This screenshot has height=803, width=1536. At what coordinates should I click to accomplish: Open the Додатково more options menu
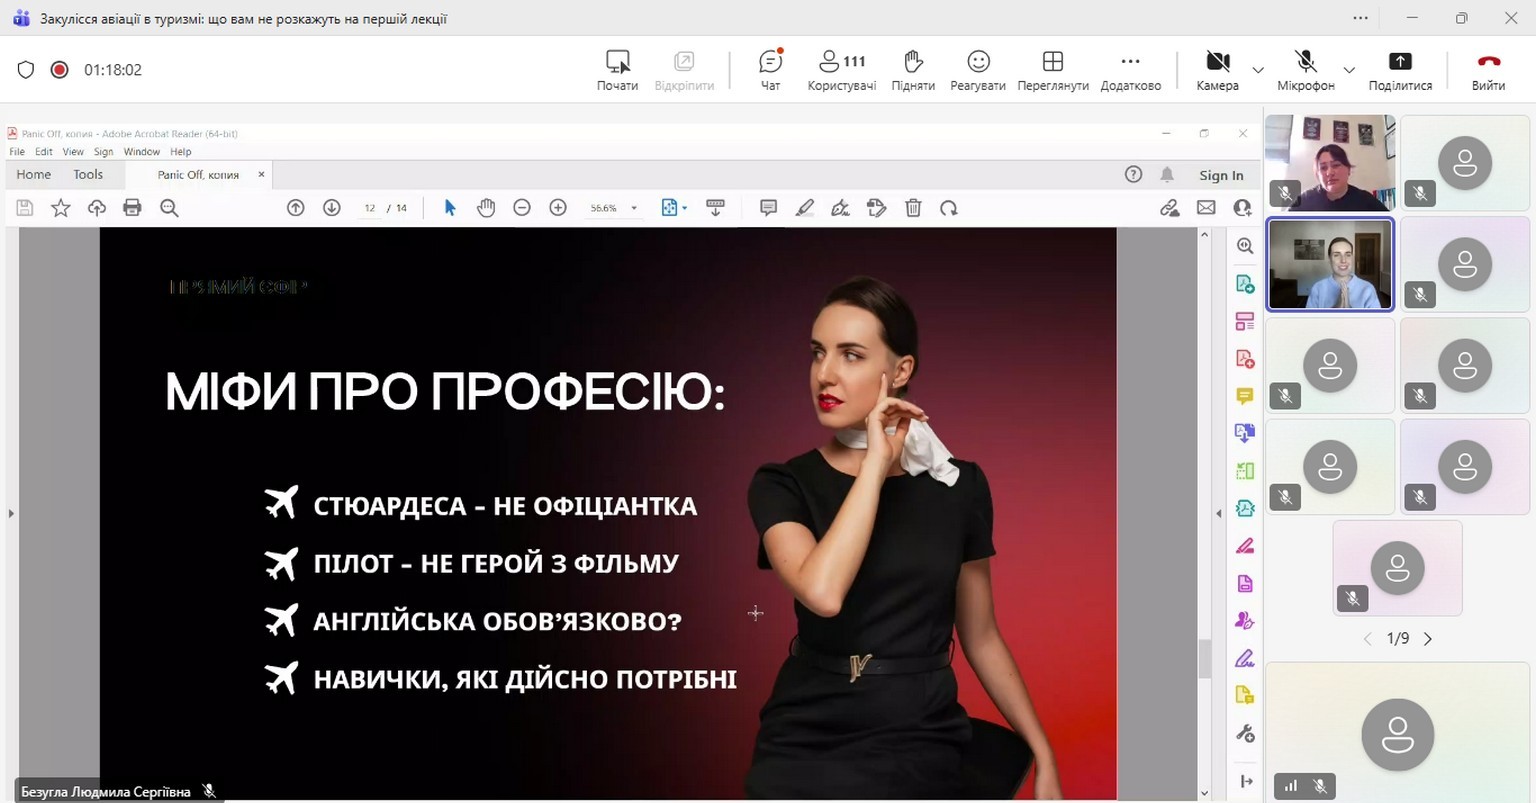click(x=1130, y=69)
